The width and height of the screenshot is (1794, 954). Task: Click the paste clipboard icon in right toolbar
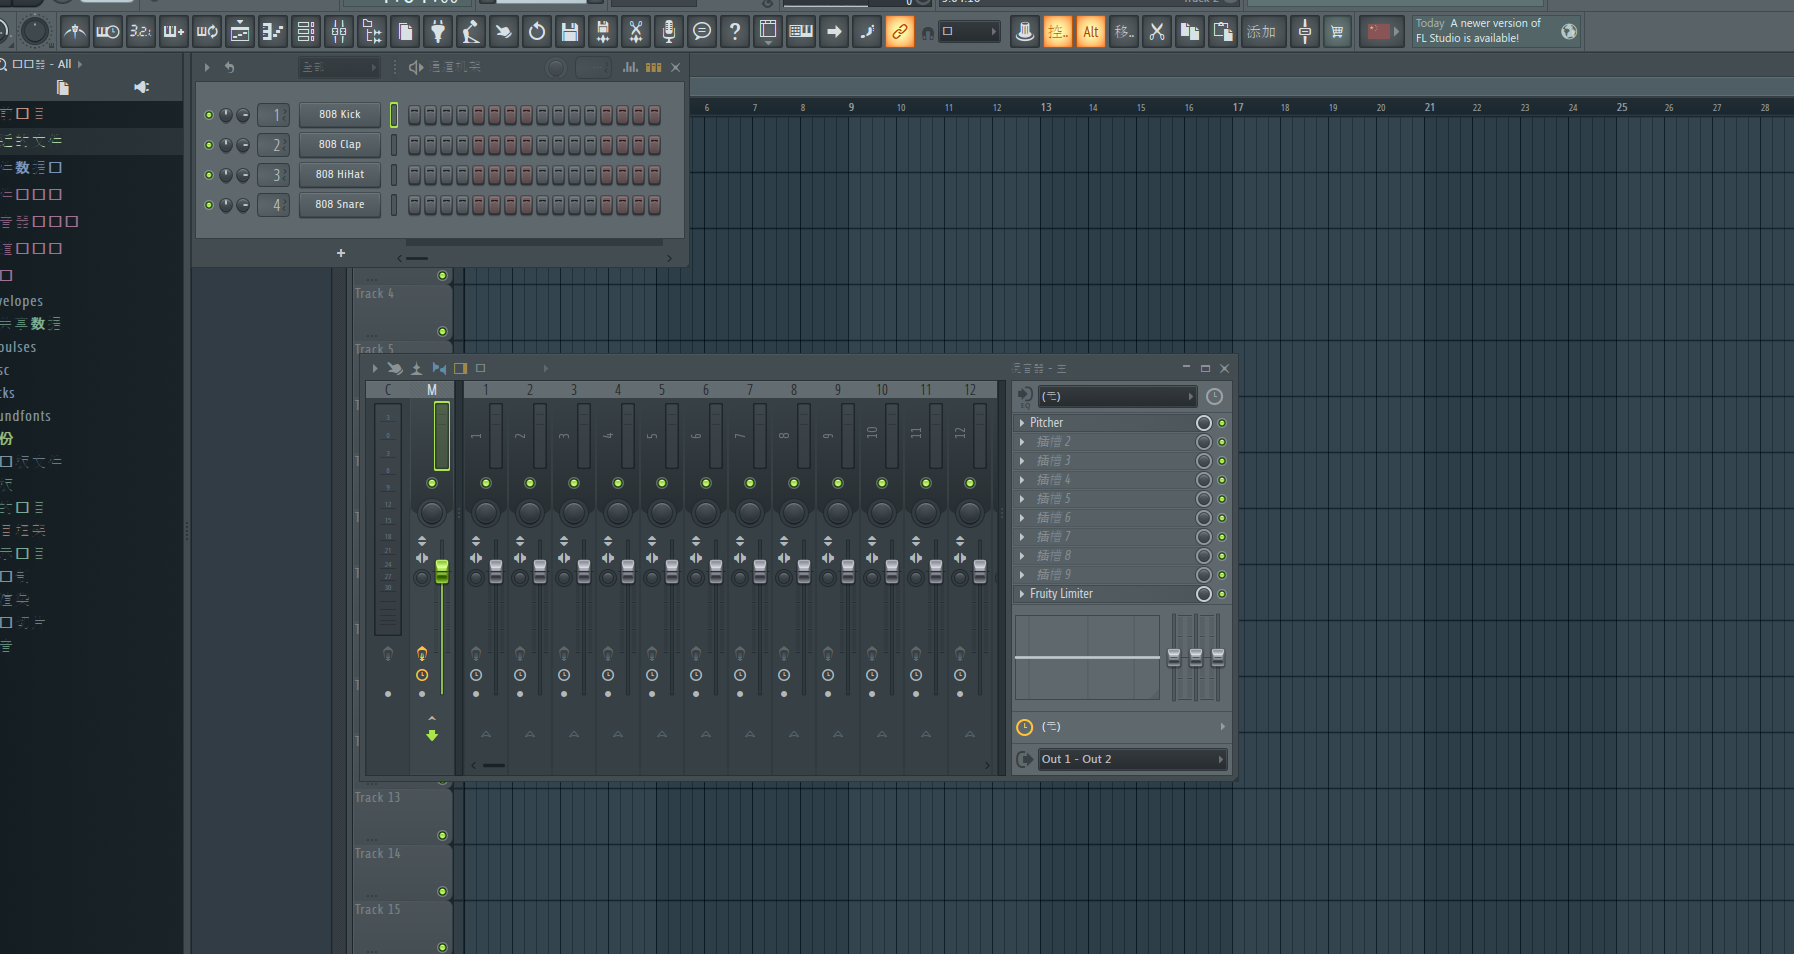click(1223, 32)
